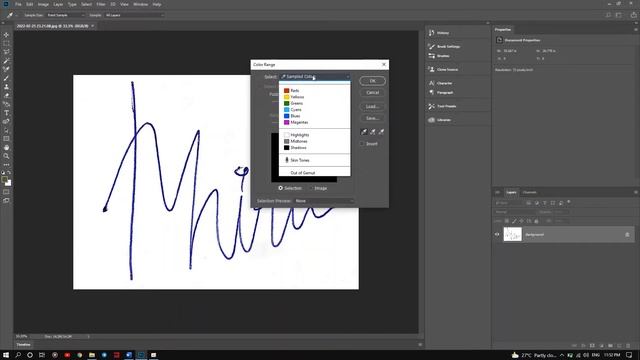Image resolution: width=640 pixels, height=360 pixels.
Task: Choose Magentas from the Select list
Action: [314, 122]
